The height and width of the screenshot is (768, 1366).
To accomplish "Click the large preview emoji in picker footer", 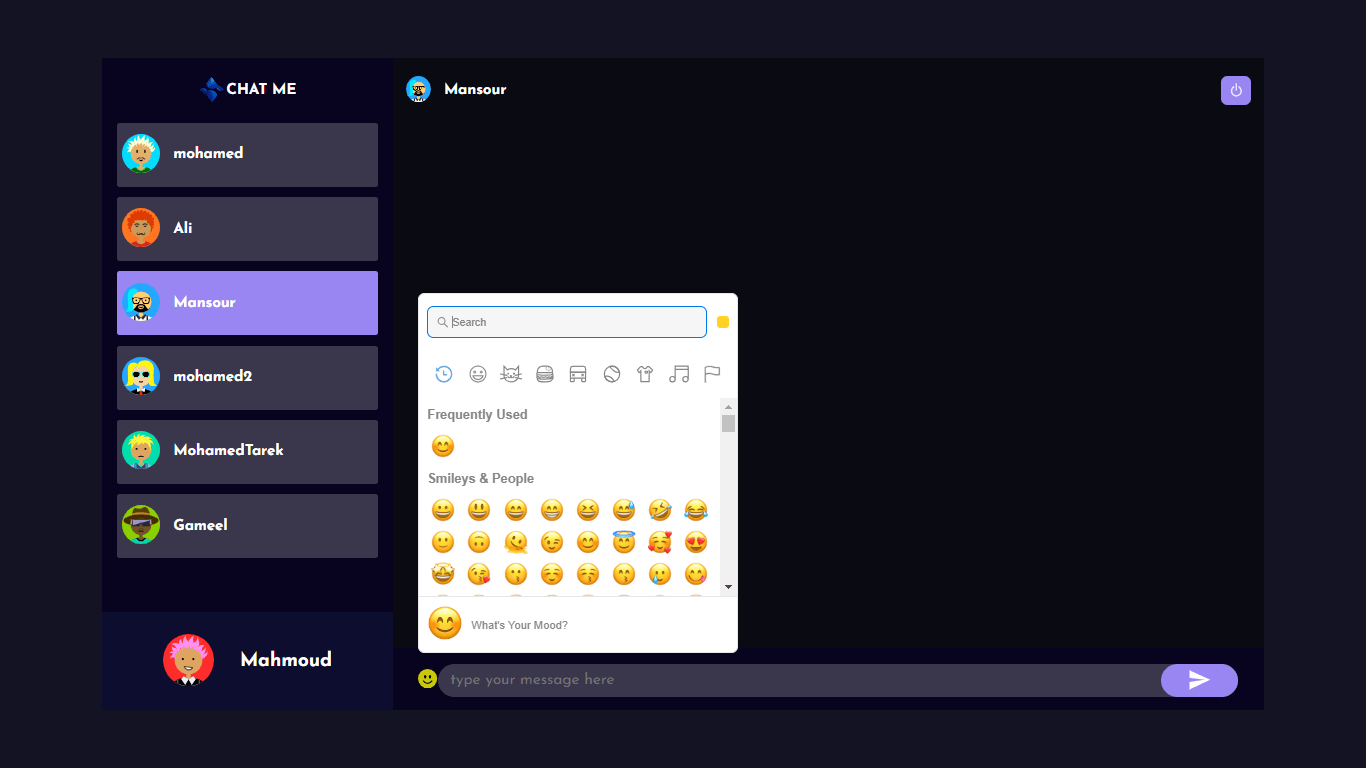I will pos(445,623).
